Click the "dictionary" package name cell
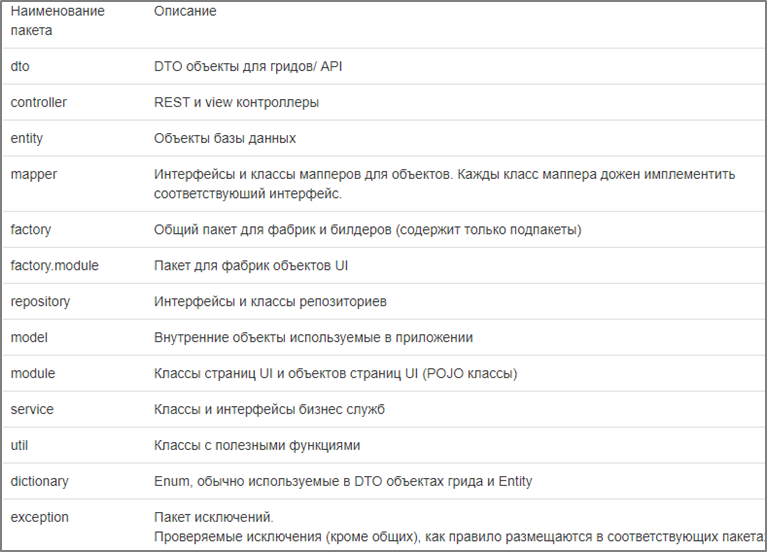The width and height of the screenshot is (767, 552). (40, 481)
